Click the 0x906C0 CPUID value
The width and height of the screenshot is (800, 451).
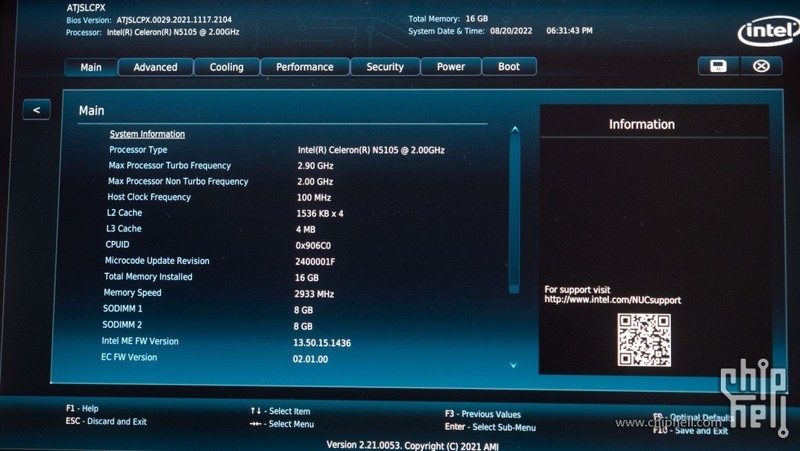[313, 245]
